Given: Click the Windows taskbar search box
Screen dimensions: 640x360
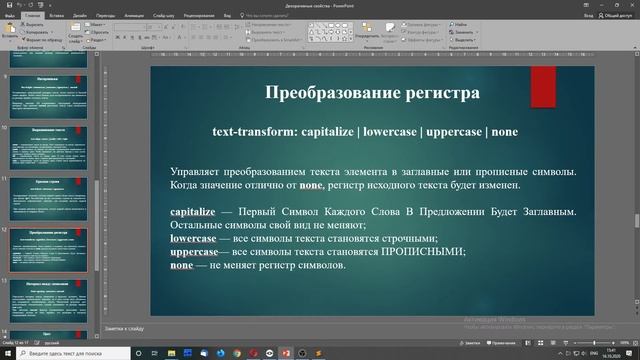Looking at the screenshot, I should (x=73, y=353).
